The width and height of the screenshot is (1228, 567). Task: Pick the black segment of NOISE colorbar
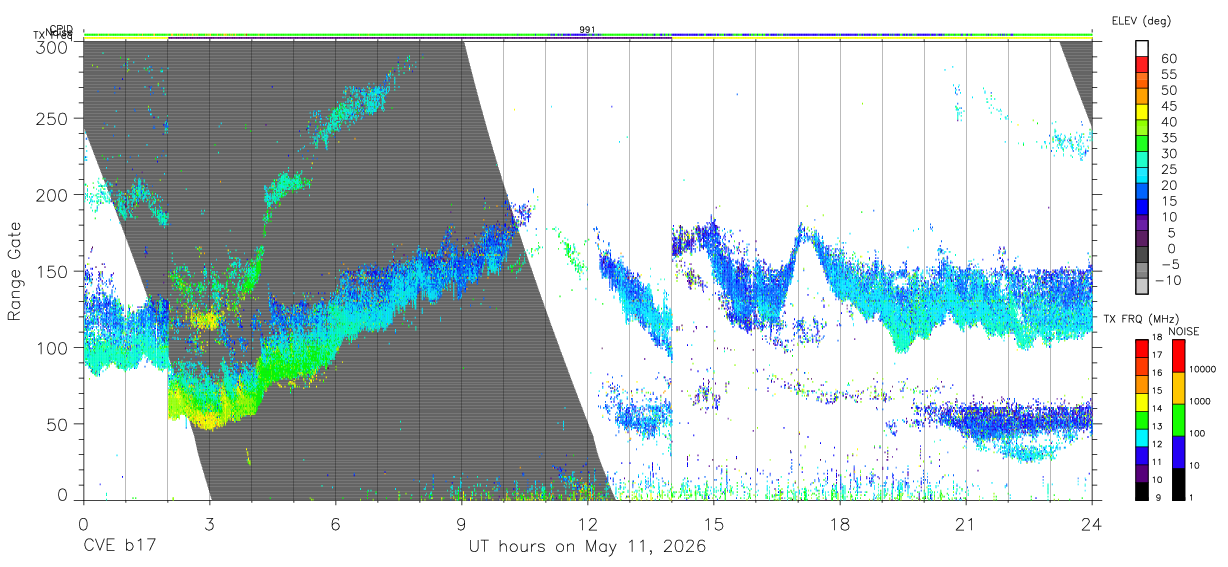tap(1177, 482)
